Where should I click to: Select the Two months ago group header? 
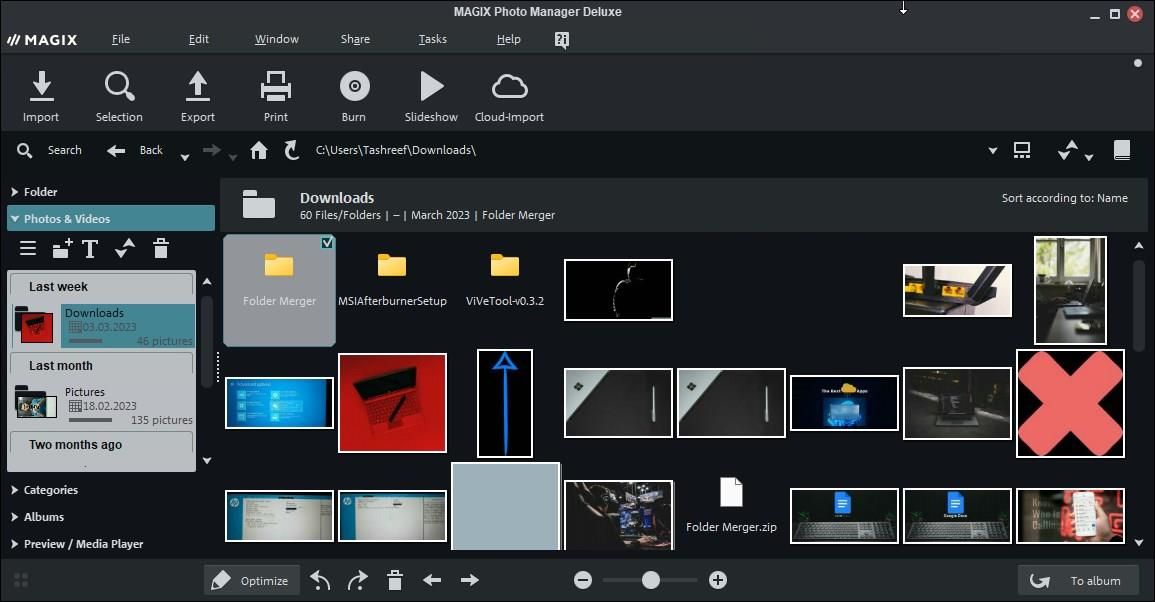(x=101, y=444)
